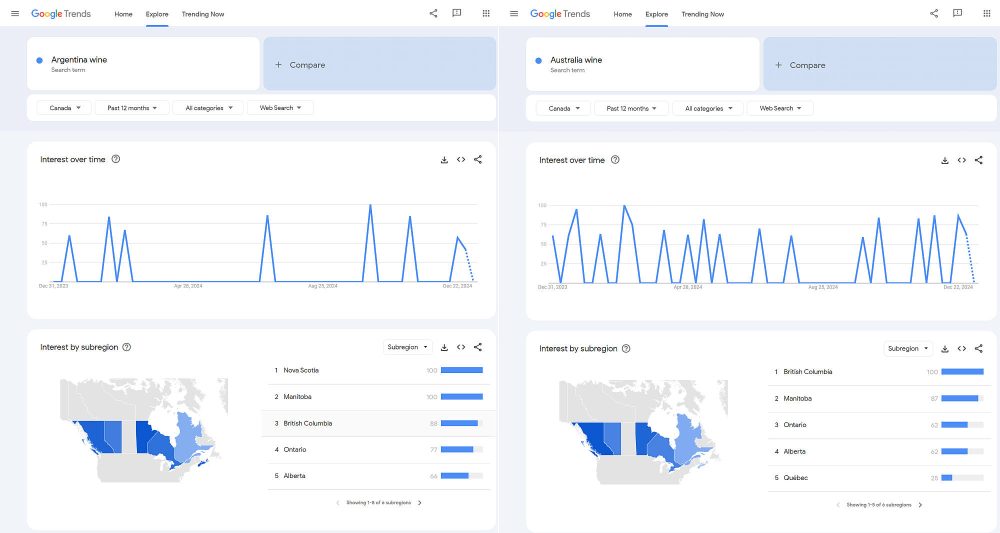Select Alberta row in Argentina subregions
This screenshot has height=533, width=1000.
(378, 476)
